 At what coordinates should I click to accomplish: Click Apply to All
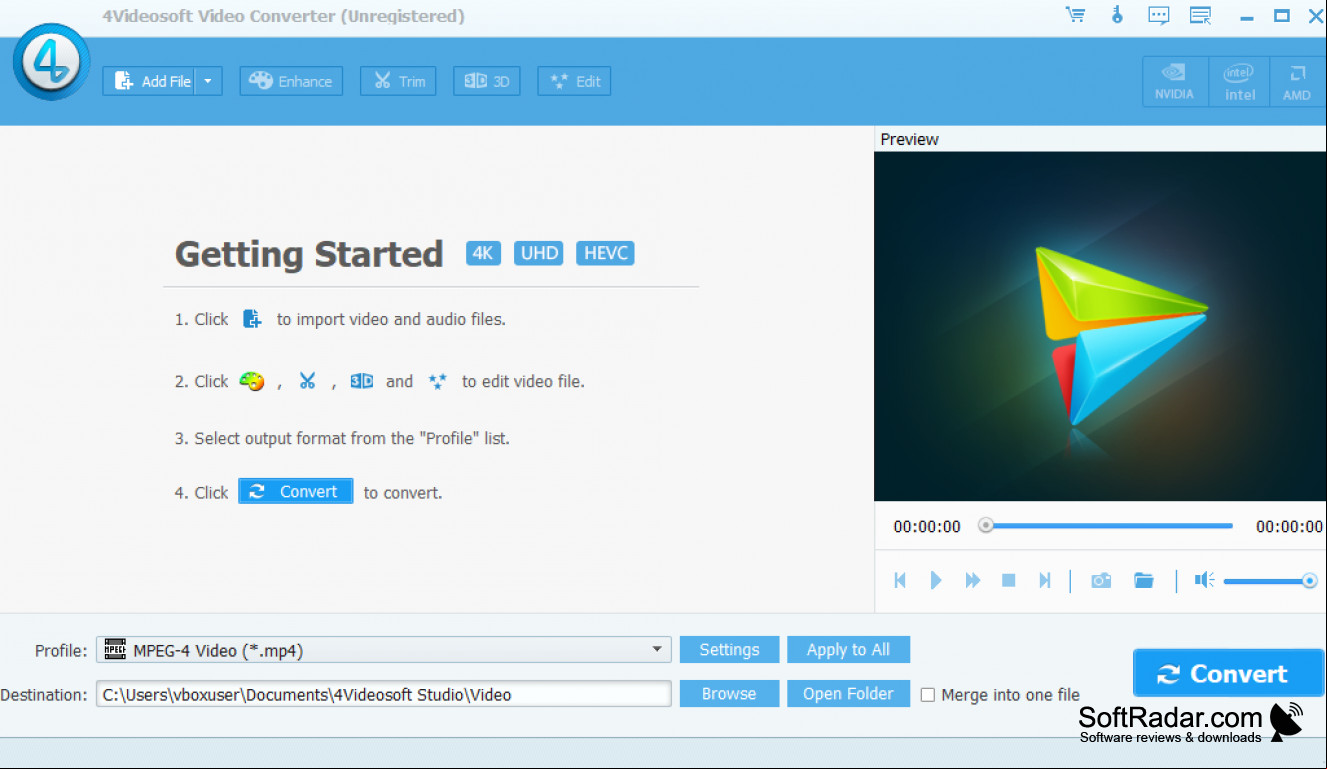pos(849,650)
